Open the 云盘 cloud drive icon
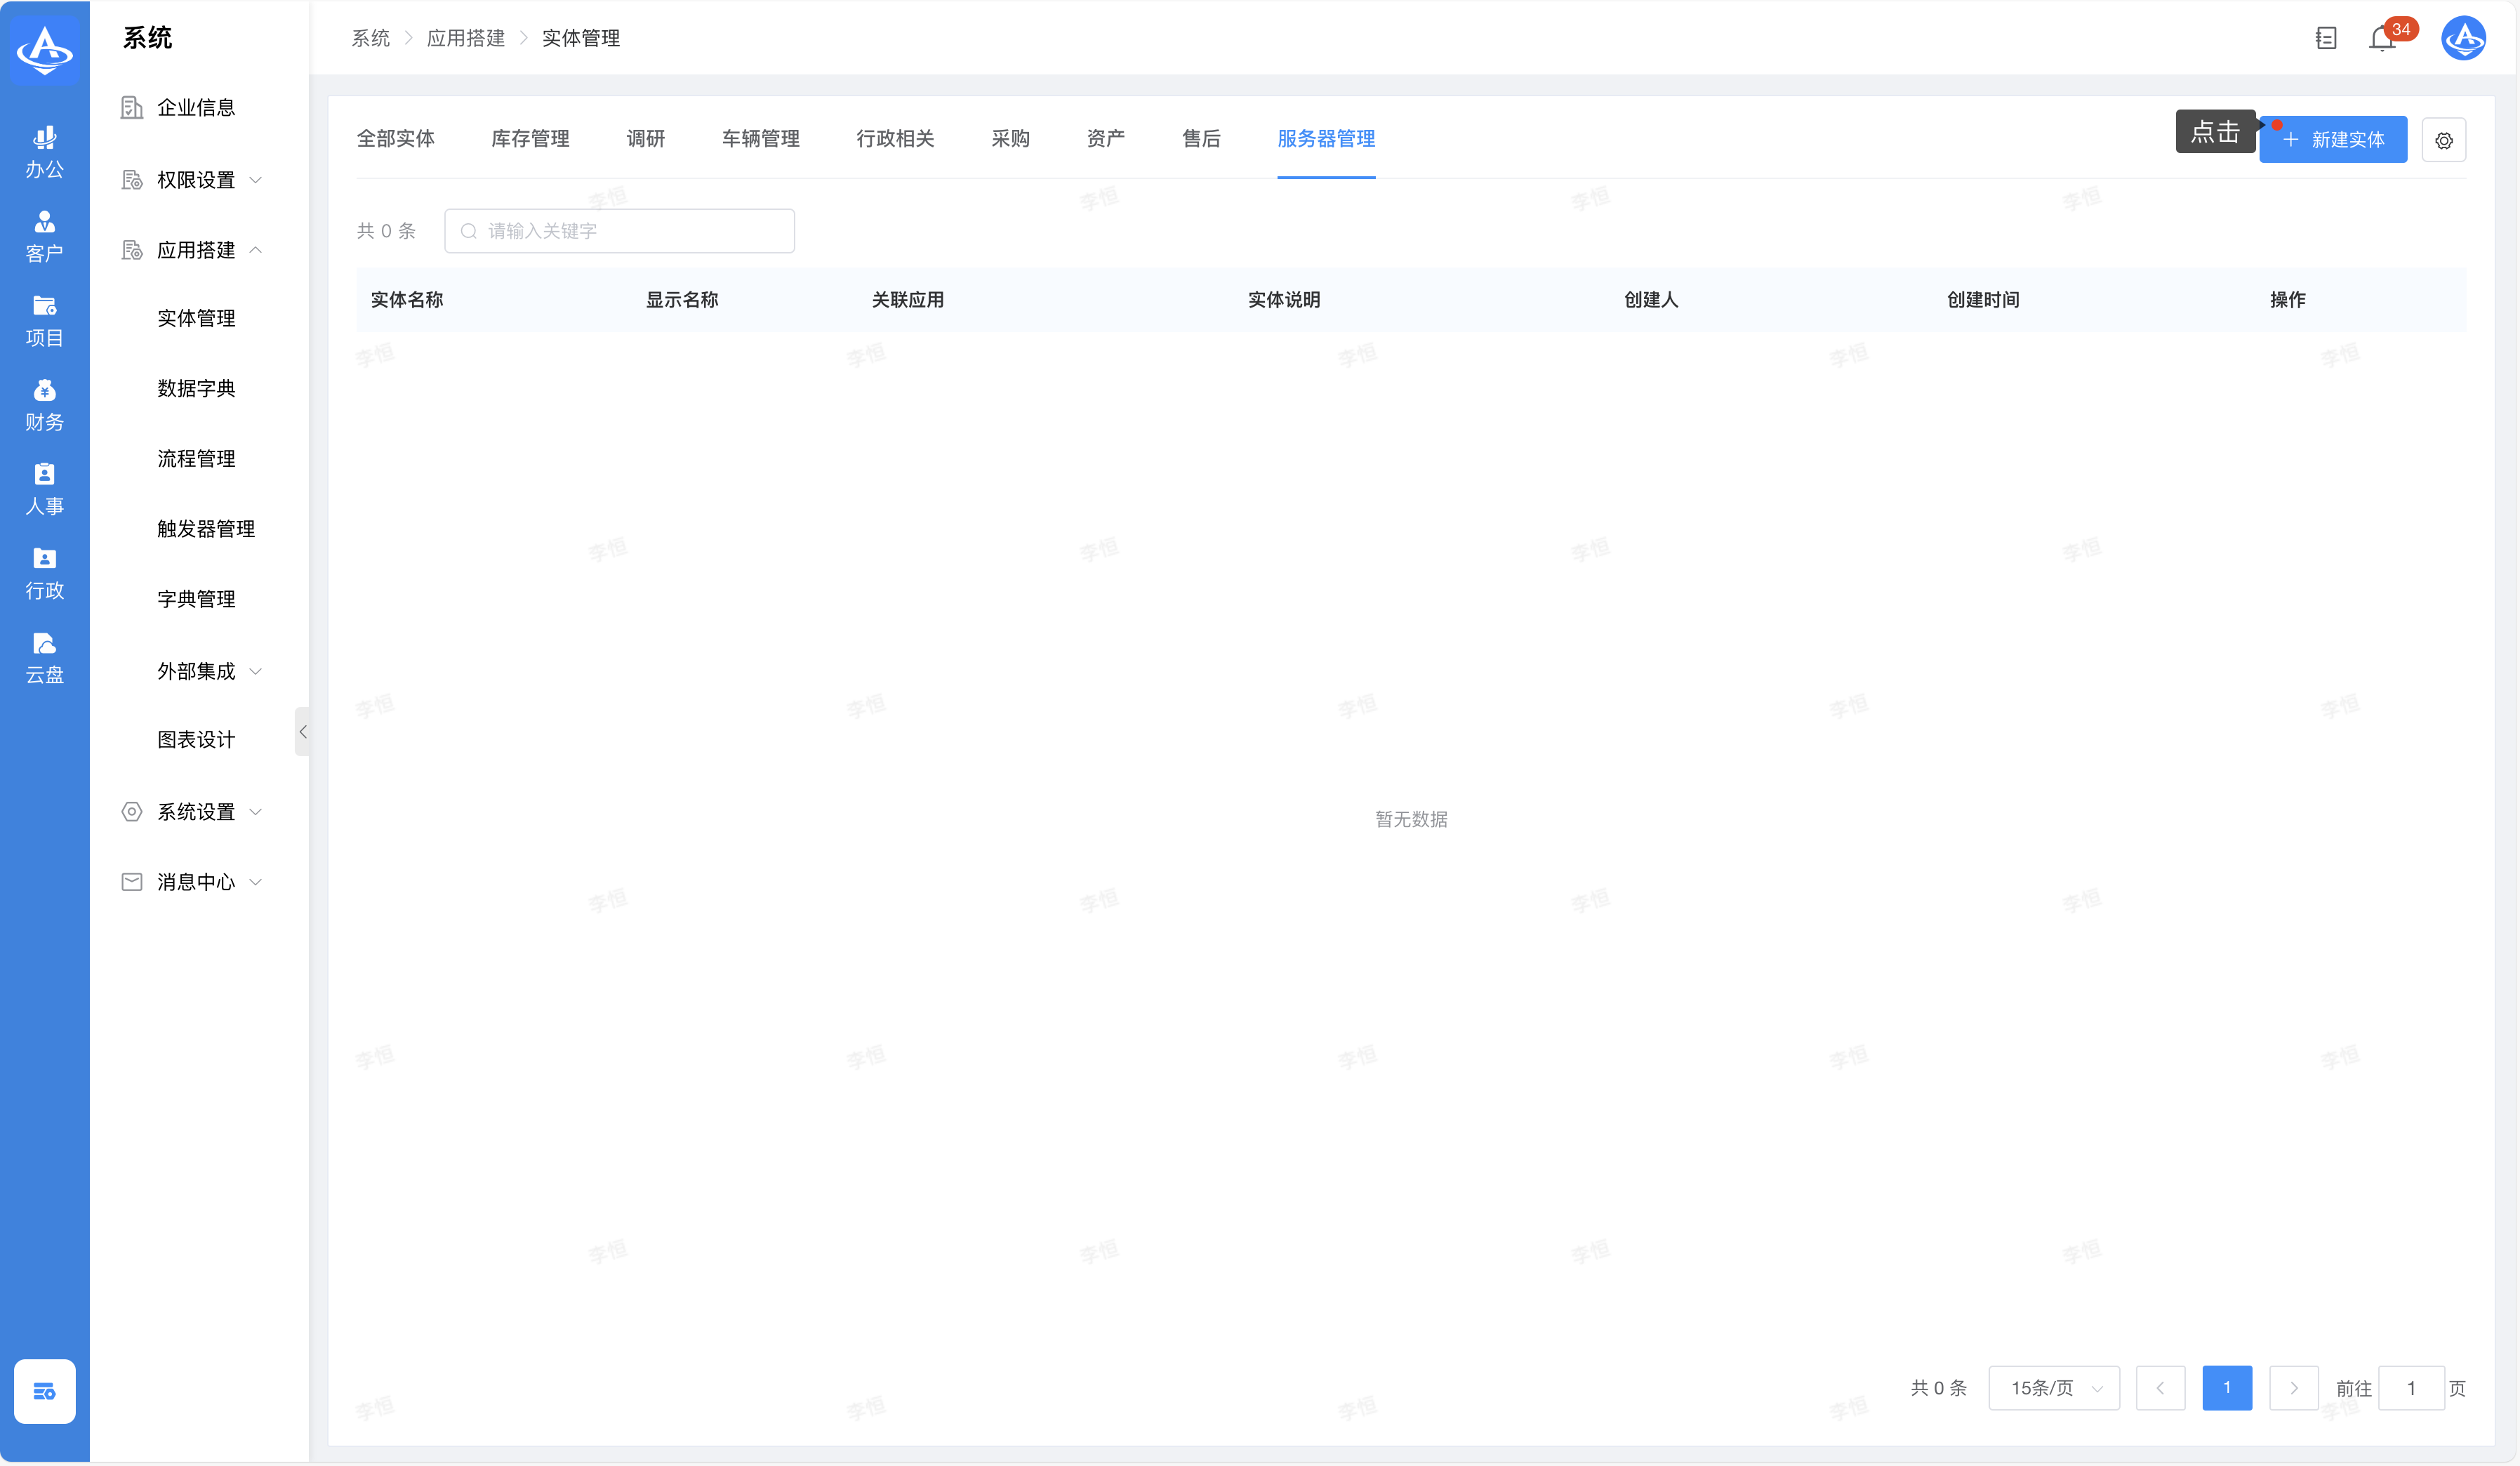This screenshot has width=2520, height=1466. pos(44,657)
